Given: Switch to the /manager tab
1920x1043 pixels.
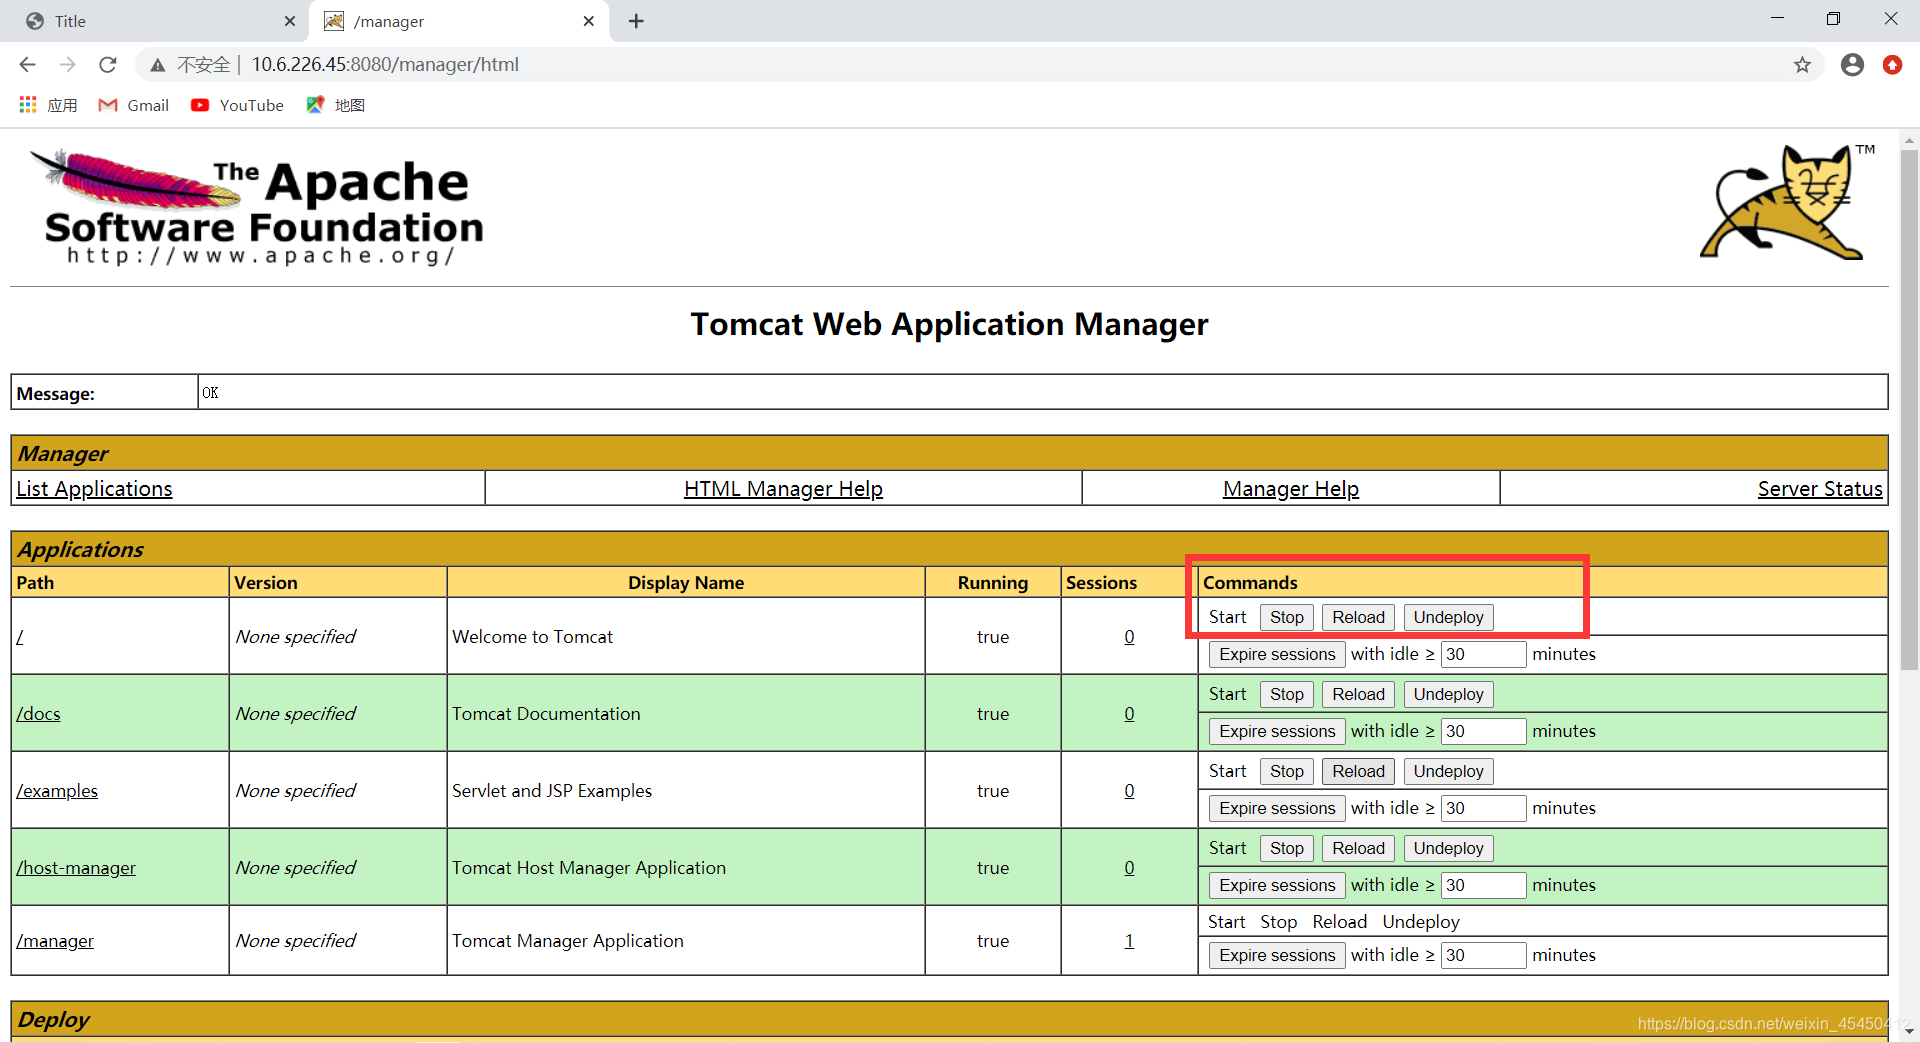Looking at the screenshot, I should coord(460,21).
